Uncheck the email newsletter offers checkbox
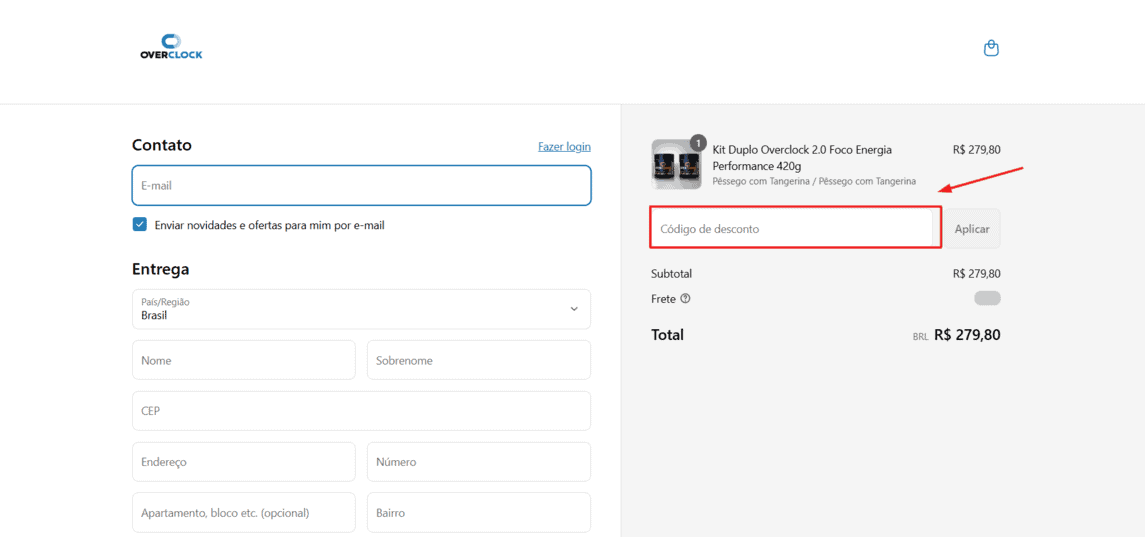 click(139, 224)
